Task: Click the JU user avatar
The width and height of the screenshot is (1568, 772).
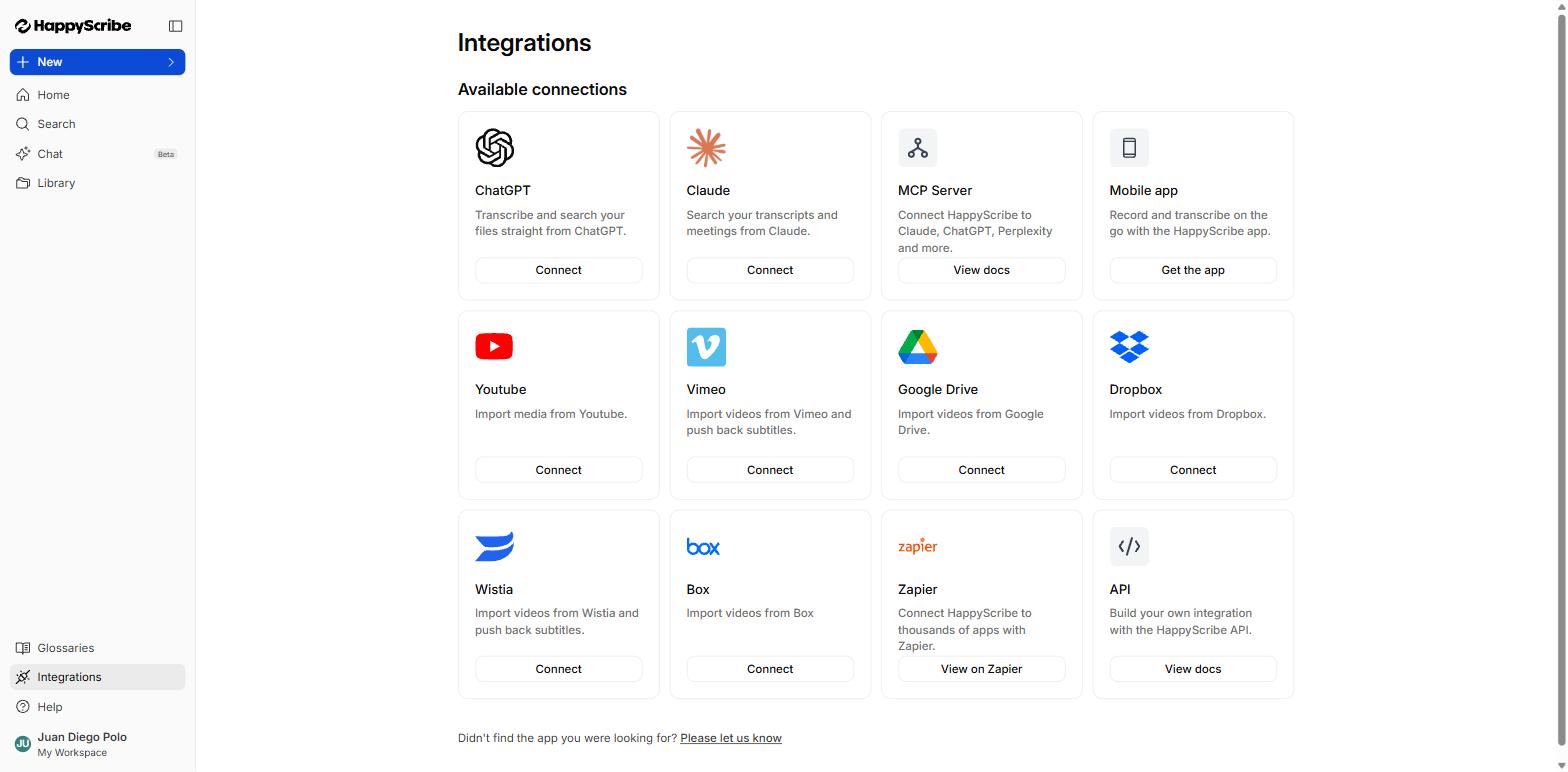Action: (x=23, y=744)
